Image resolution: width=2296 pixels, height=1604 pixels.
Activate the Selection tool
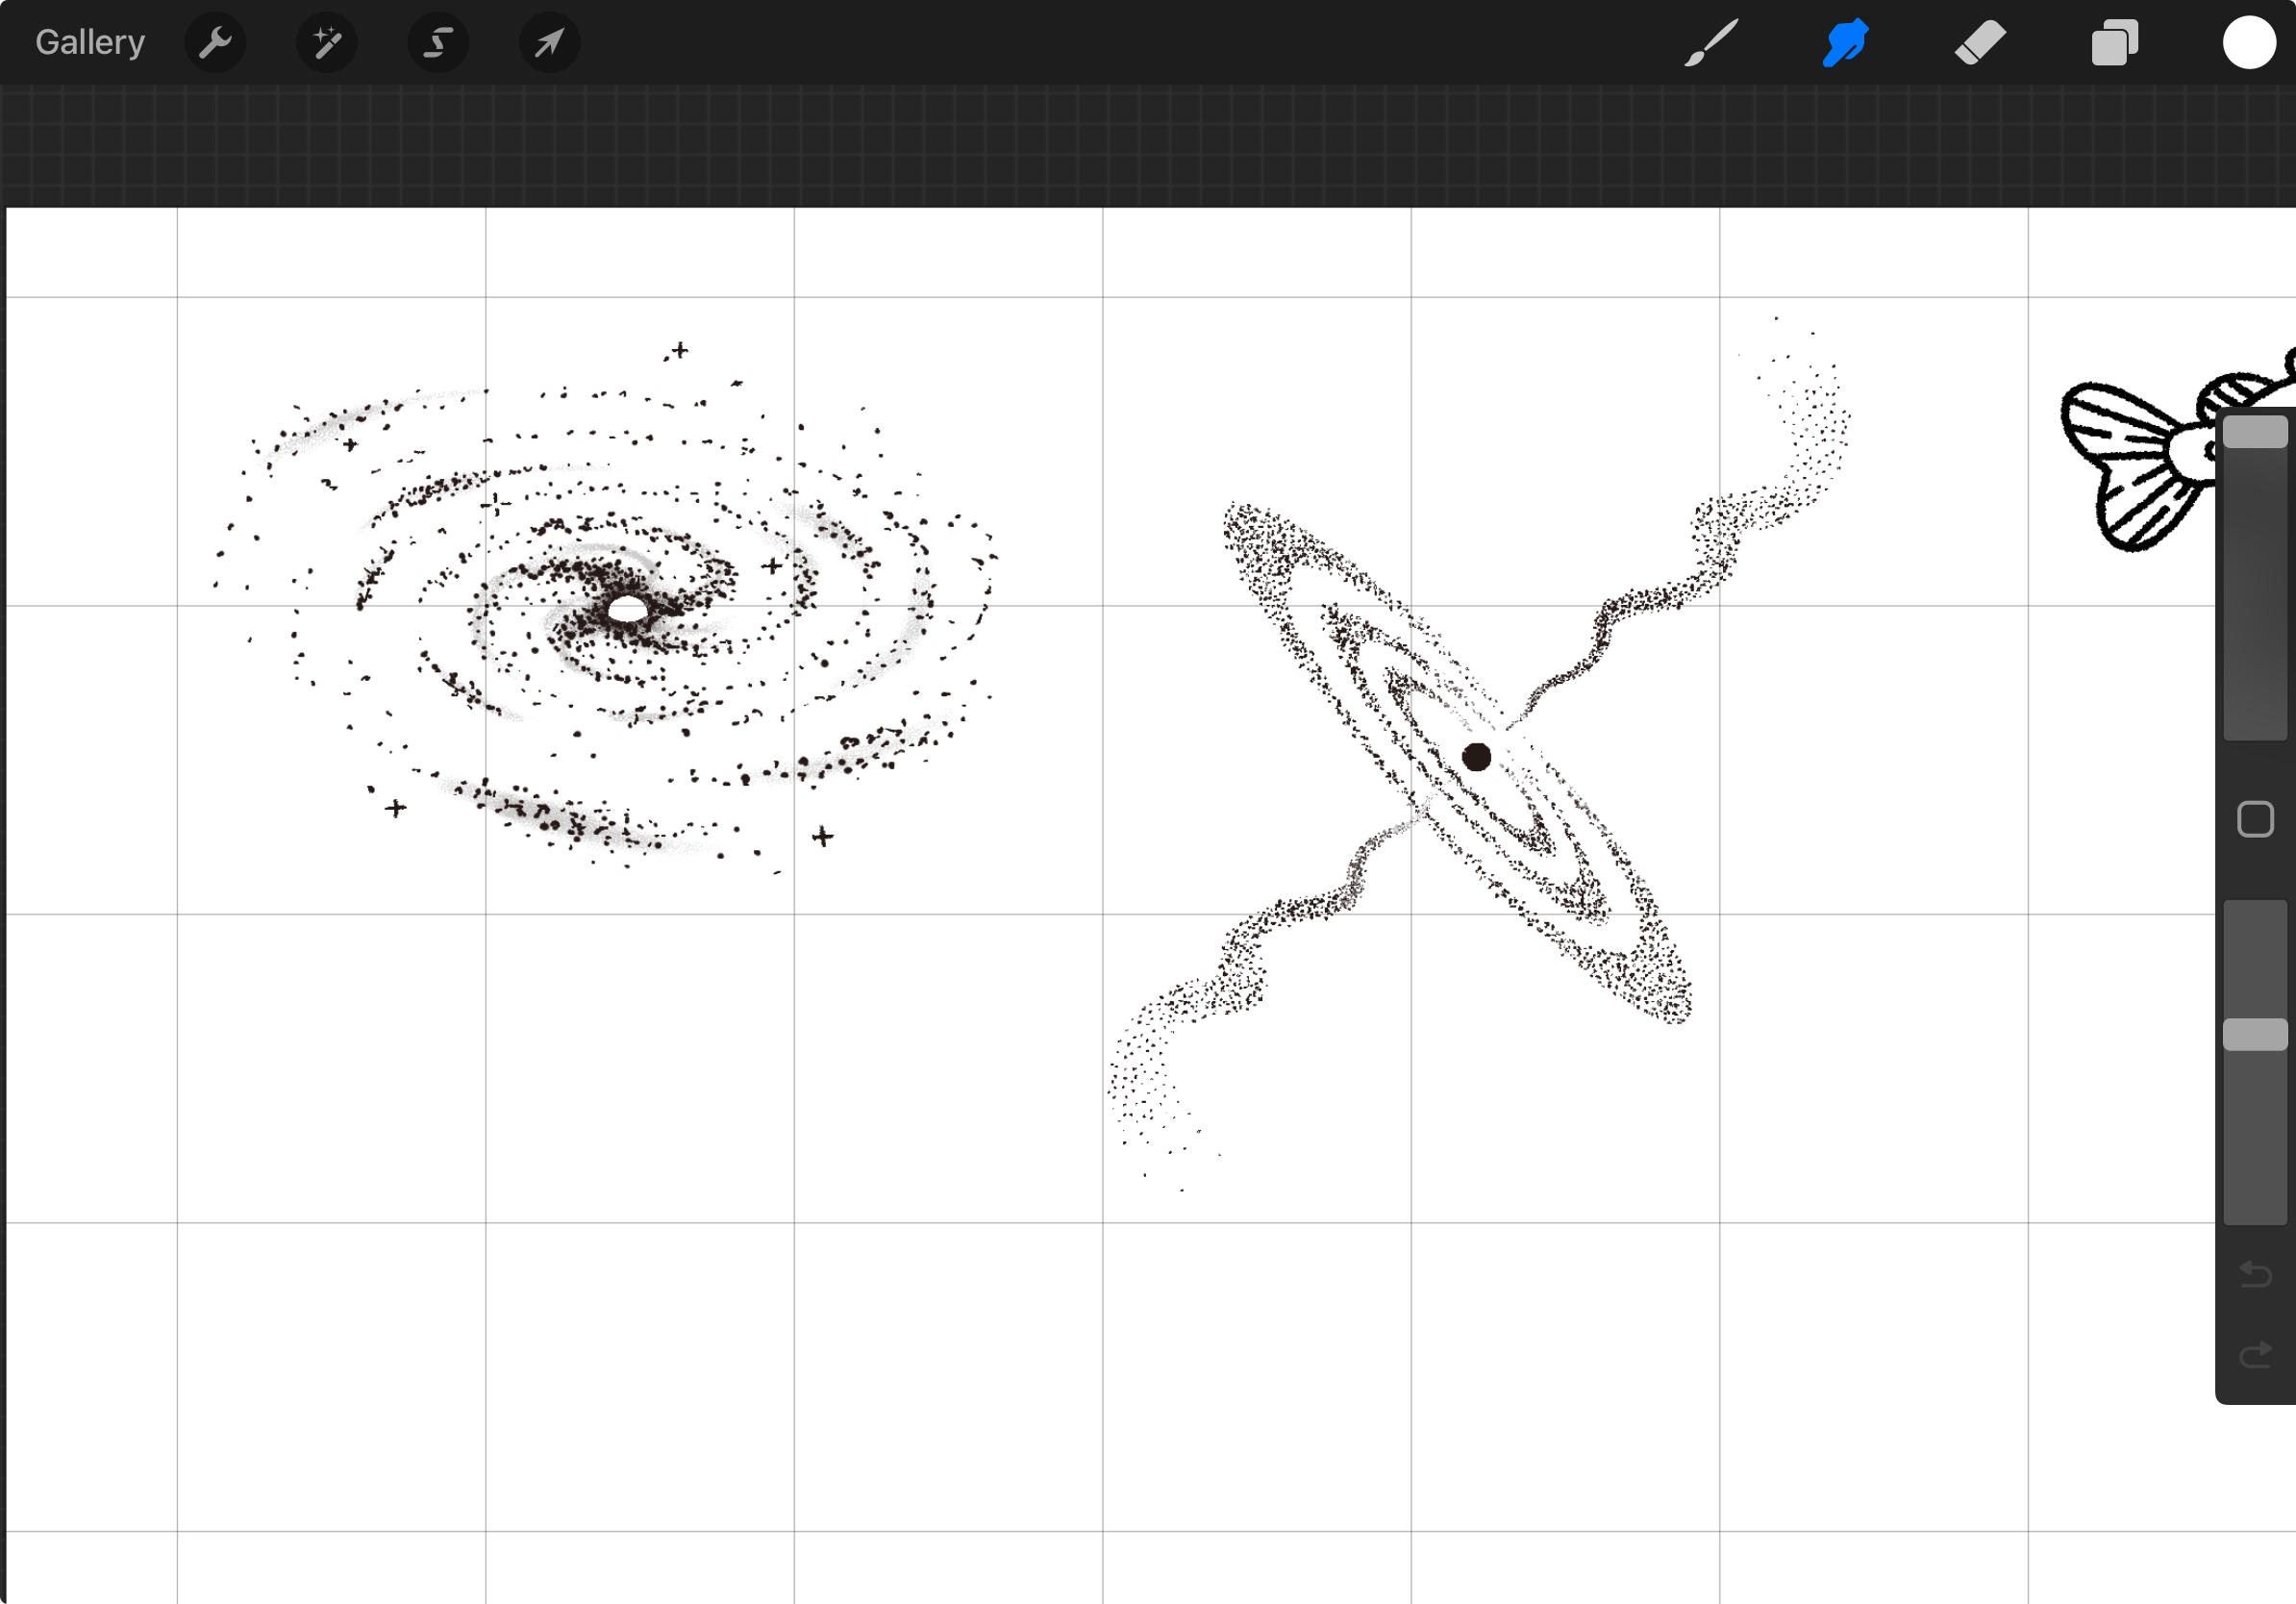click(x=438, y=43)
